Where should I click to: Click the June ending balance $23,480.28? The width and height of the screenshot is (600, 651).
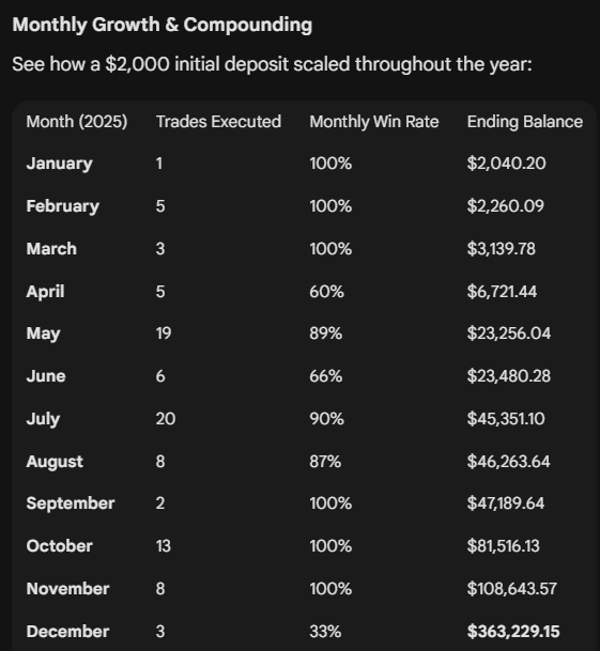pyautogui.click(x=510, y=376)
